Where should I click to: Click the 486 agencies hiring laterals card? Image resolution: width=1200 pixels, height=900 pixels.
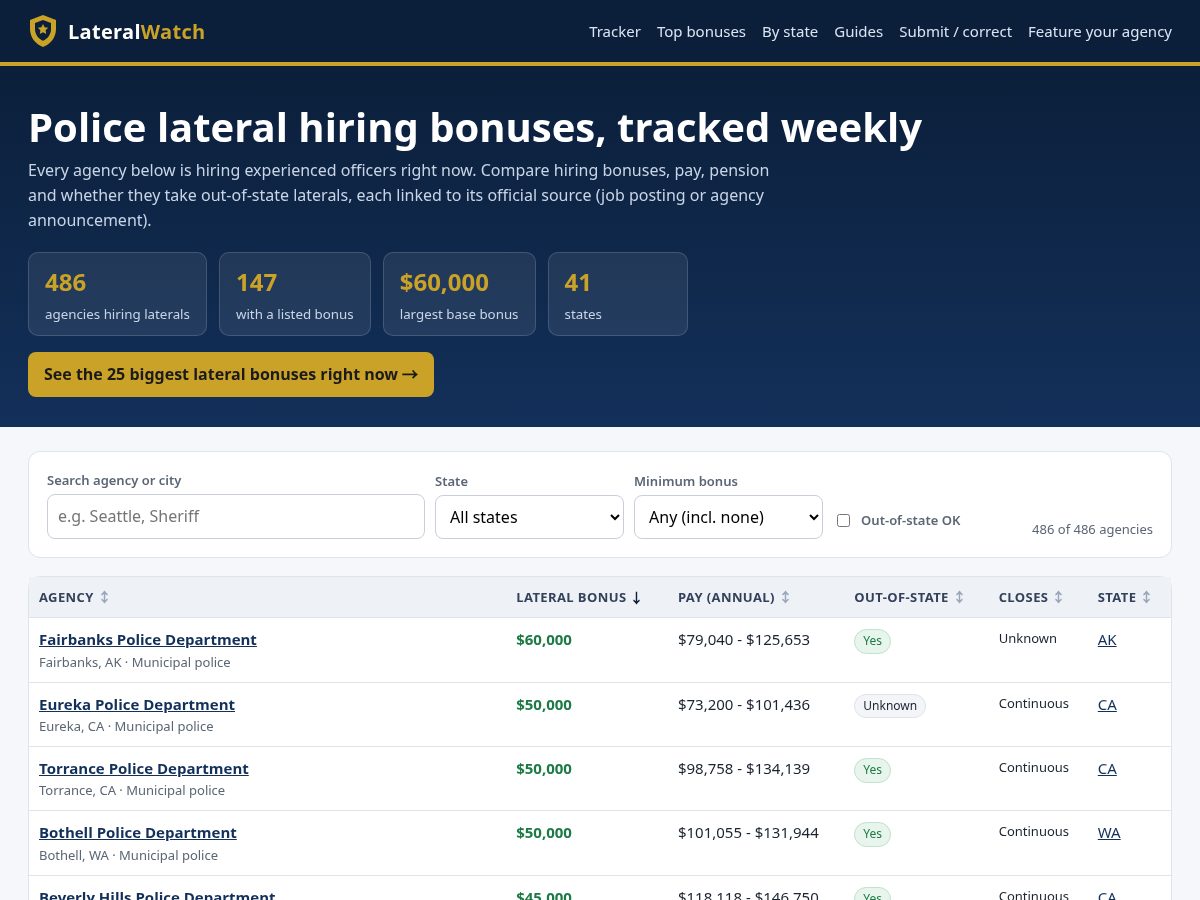(x=117, y=294)
